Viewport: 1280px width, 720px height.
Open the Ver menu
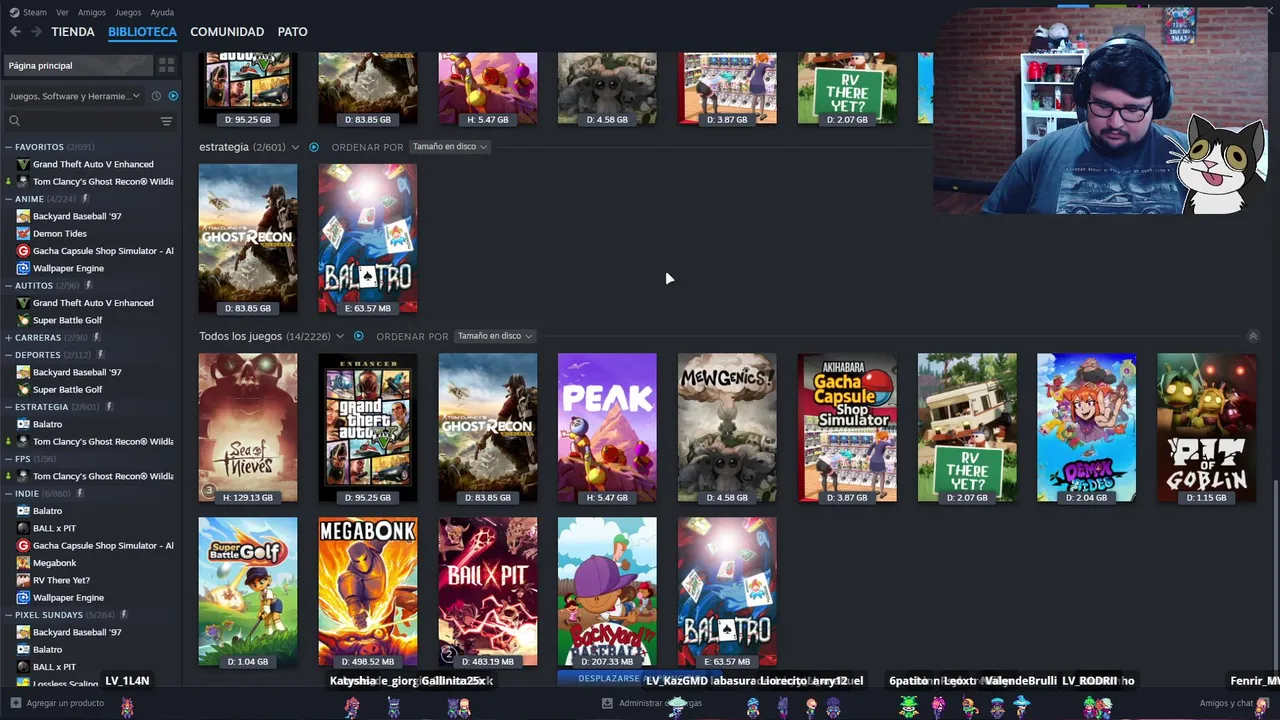coord(62,12)
